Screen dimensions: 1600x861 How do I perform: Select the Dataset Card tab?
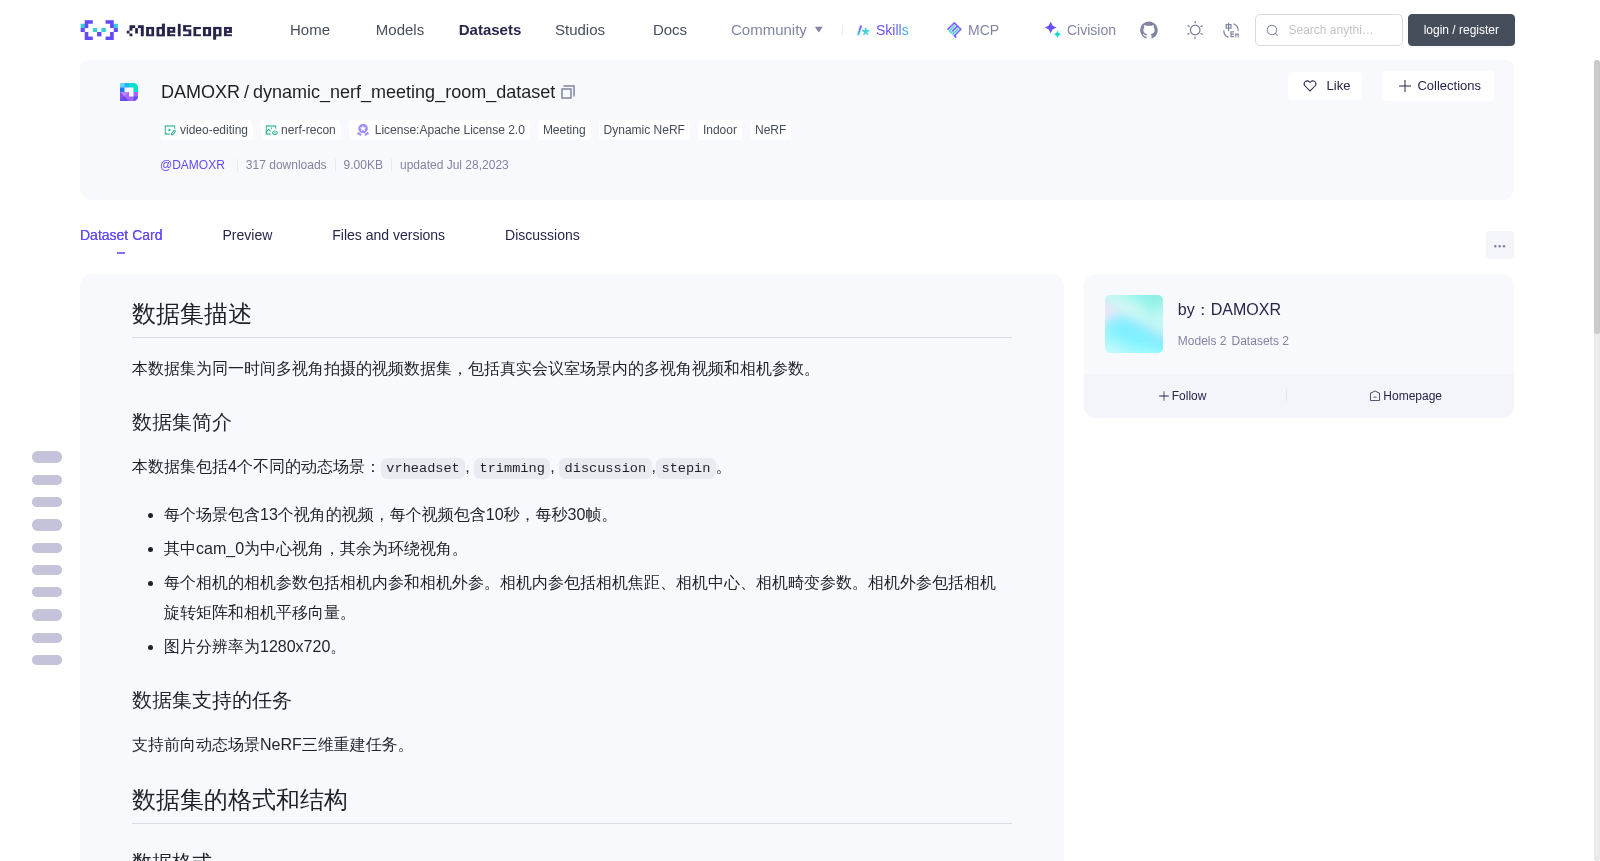pos(121,235)
